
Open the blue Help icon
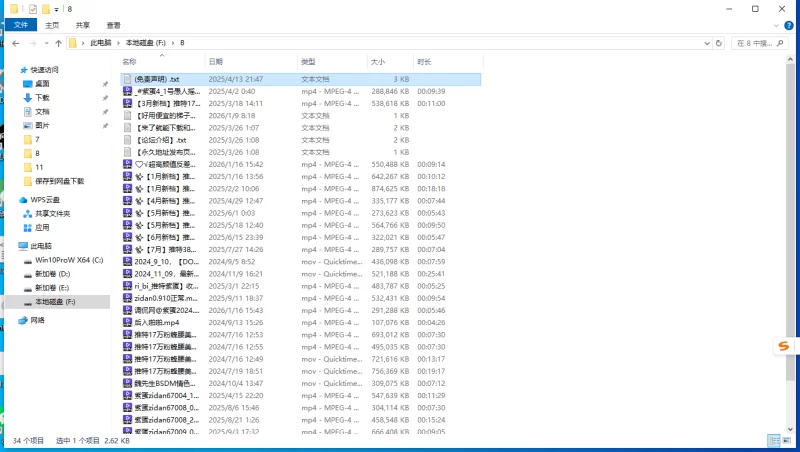pos(789,26)
